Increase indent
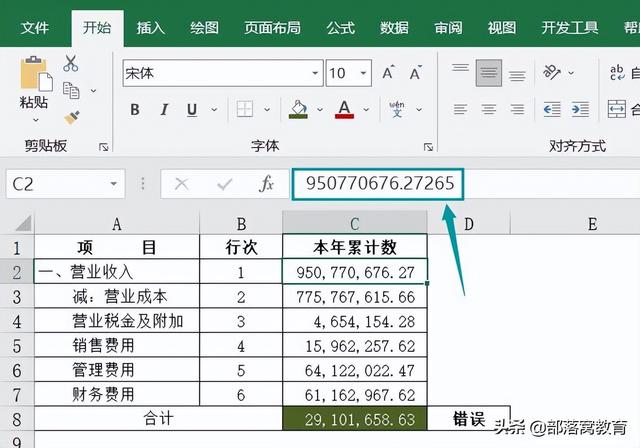This screenshot has width=640, height=448. [580, 109]
